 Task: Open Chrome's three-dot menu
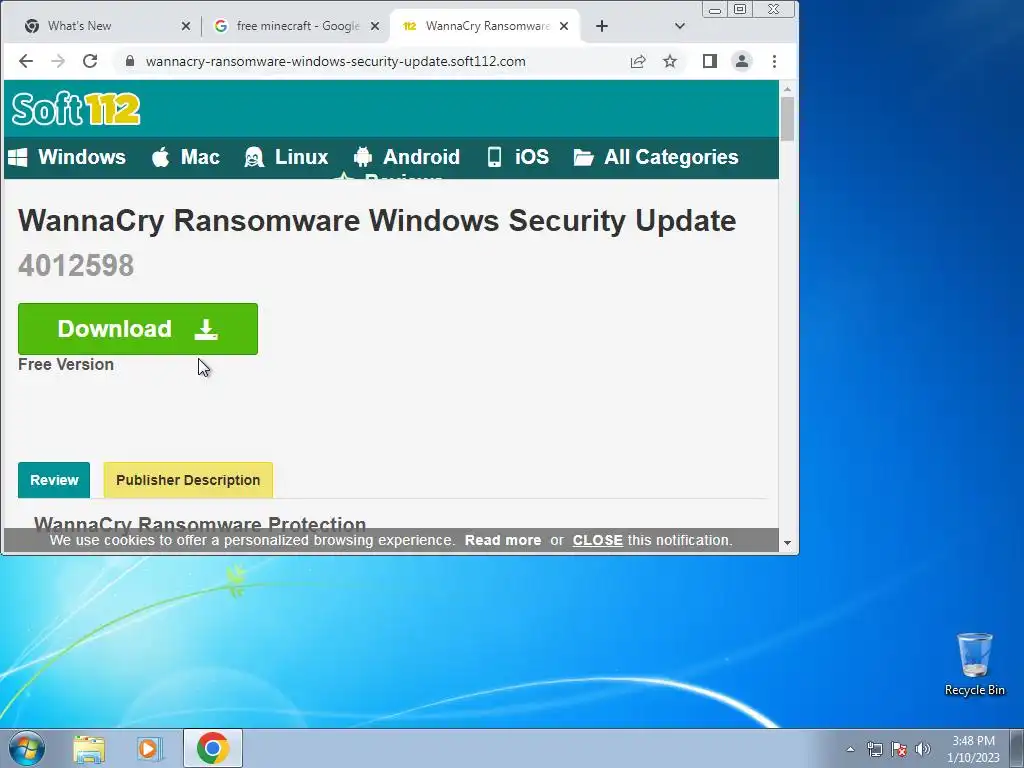[775, 61]
